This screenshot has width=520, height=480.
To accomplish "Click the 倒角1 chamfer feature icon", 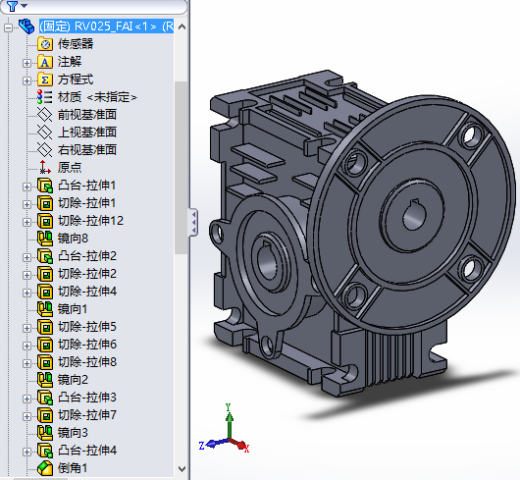I will 45,468.
